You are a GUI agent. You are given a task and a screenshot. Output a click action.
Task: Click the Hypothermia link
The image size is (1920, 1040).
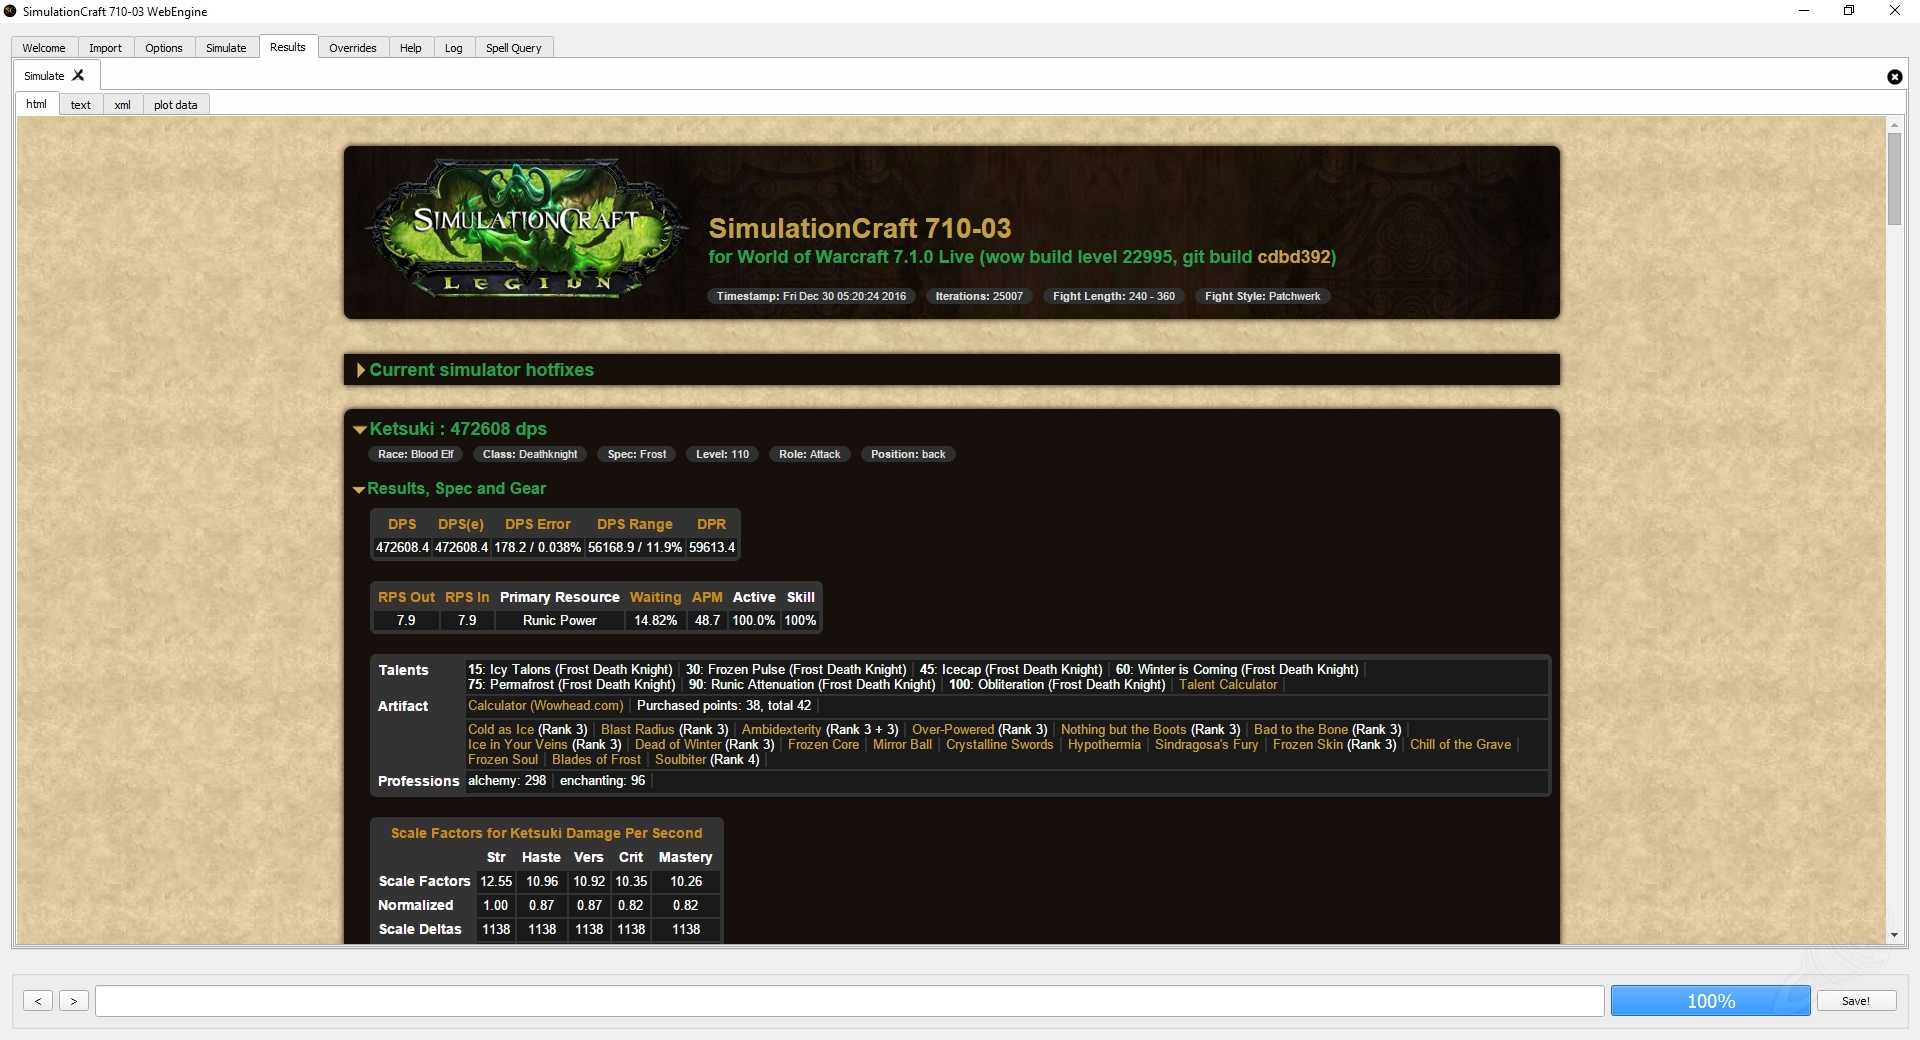pyautogui.click(x=1104, y=745)
